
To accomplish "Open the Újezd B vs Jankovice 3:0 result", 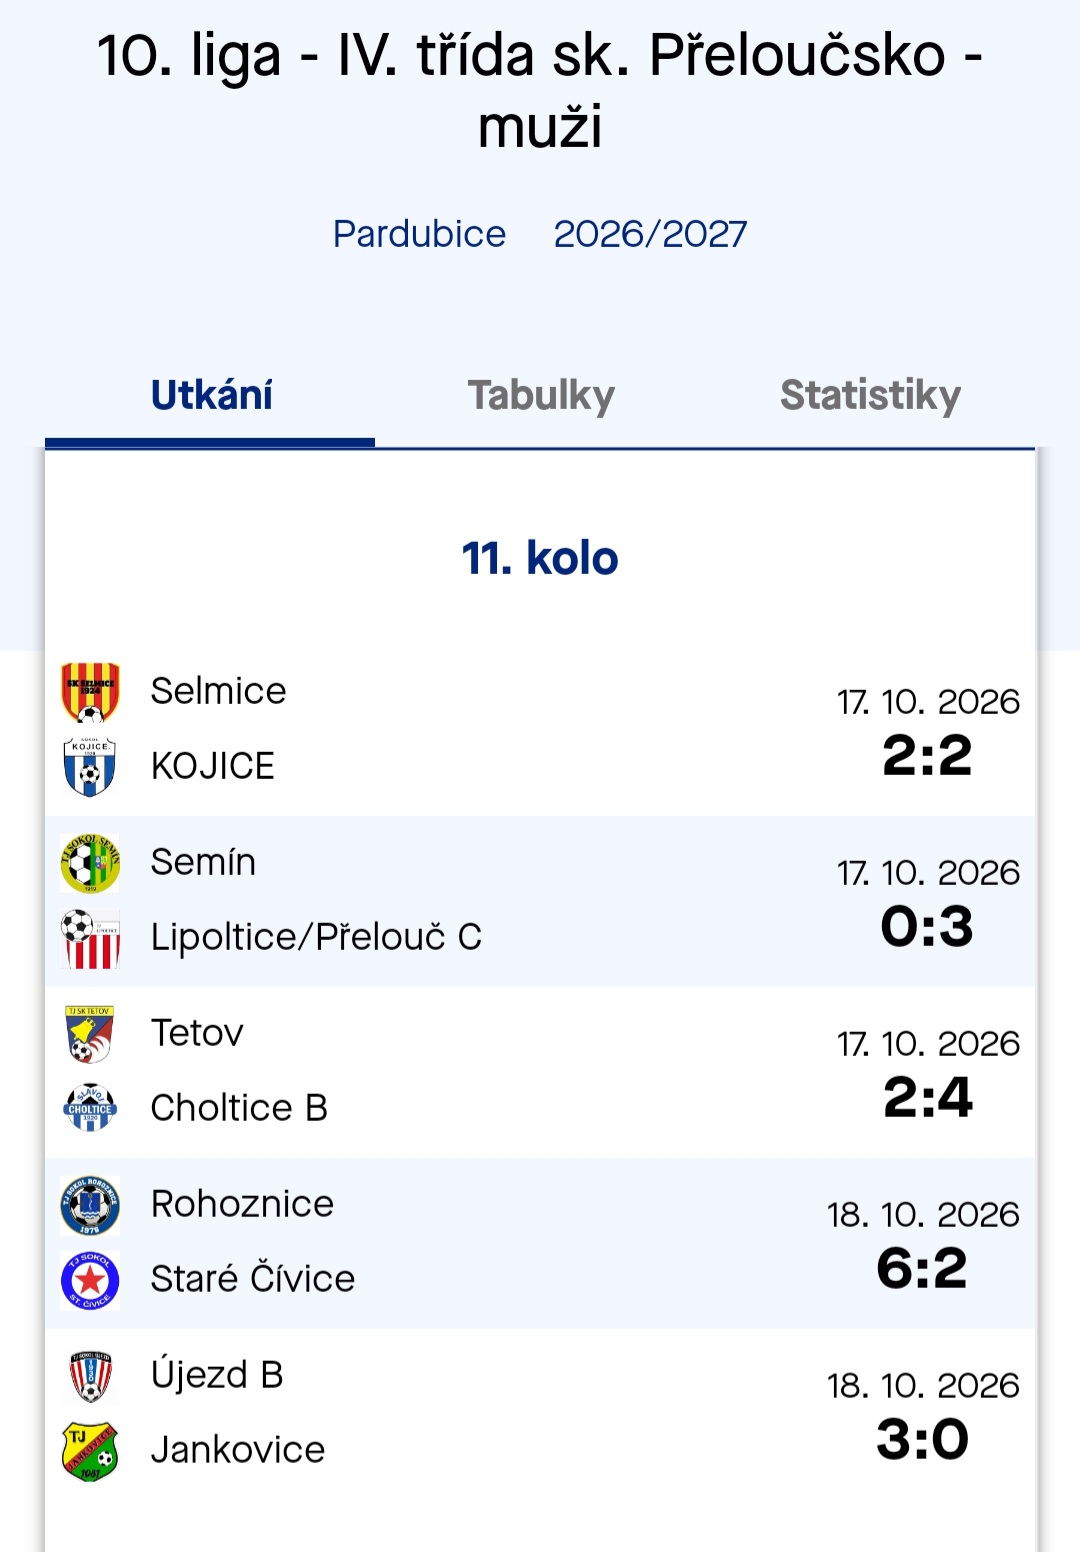I will (922, 1439).
